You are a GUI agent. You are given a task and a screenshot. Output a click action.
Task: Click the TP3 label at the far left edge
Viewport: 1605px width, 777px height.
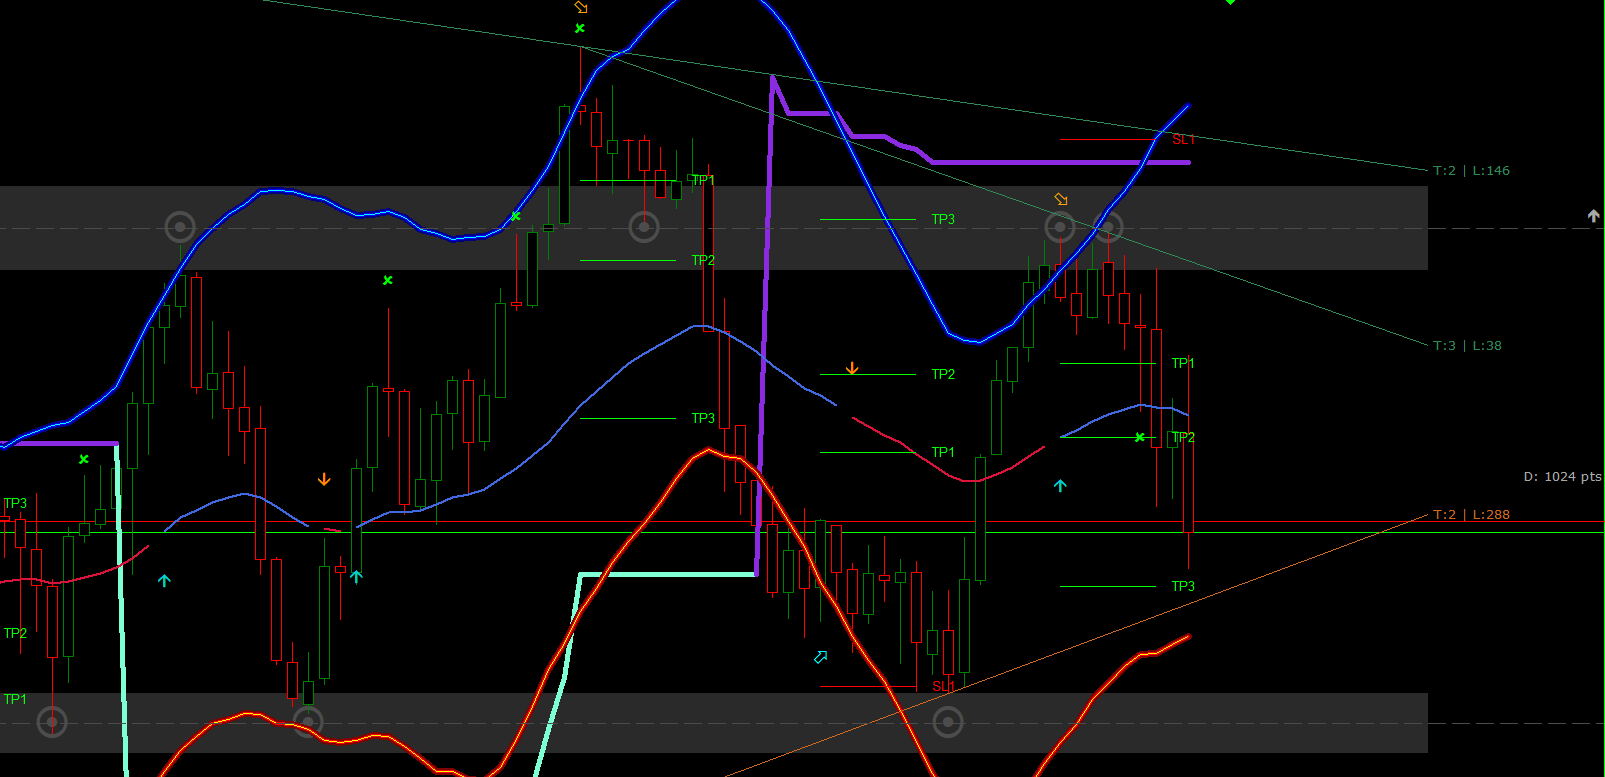[x=15, y=503]
